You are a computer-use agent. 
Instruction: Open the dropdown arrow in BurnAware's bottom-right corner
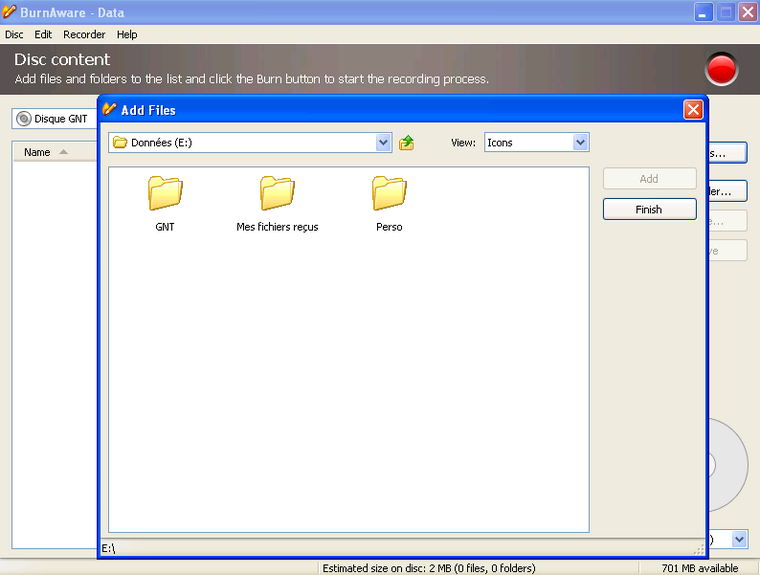(x=739, y=539)
